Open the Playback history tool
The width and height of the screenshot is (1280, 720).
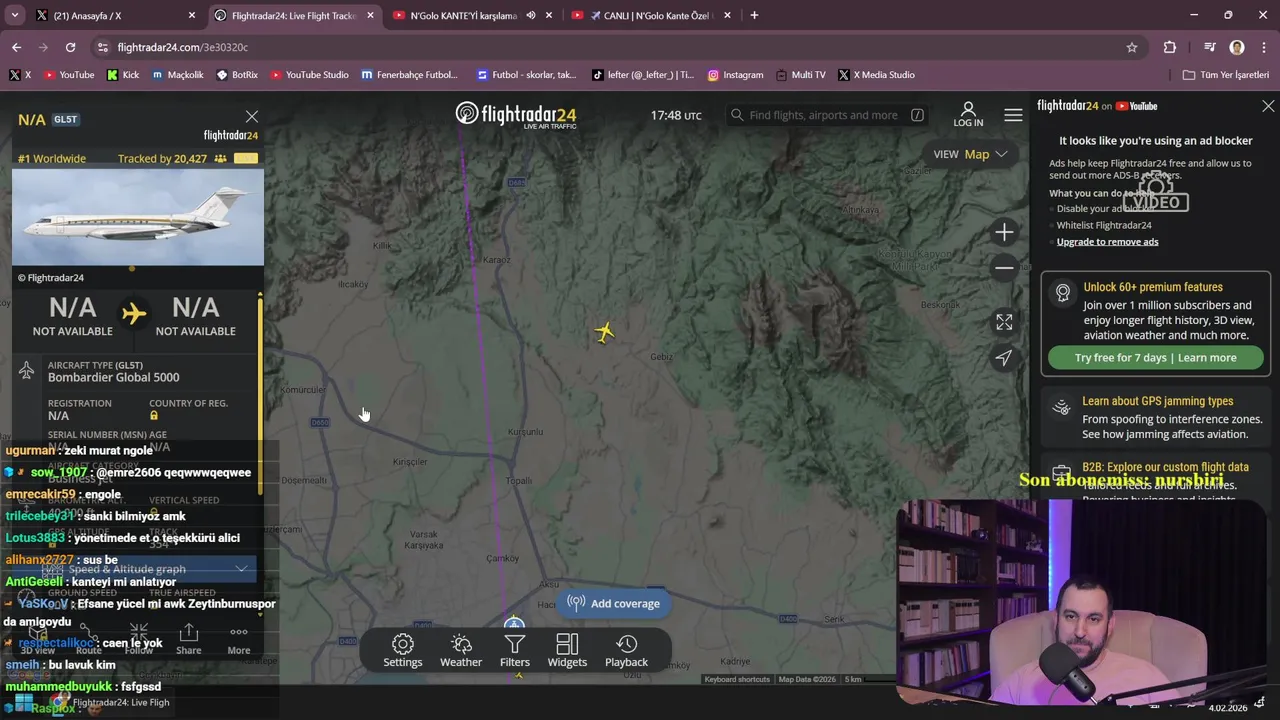pos(626,651)
